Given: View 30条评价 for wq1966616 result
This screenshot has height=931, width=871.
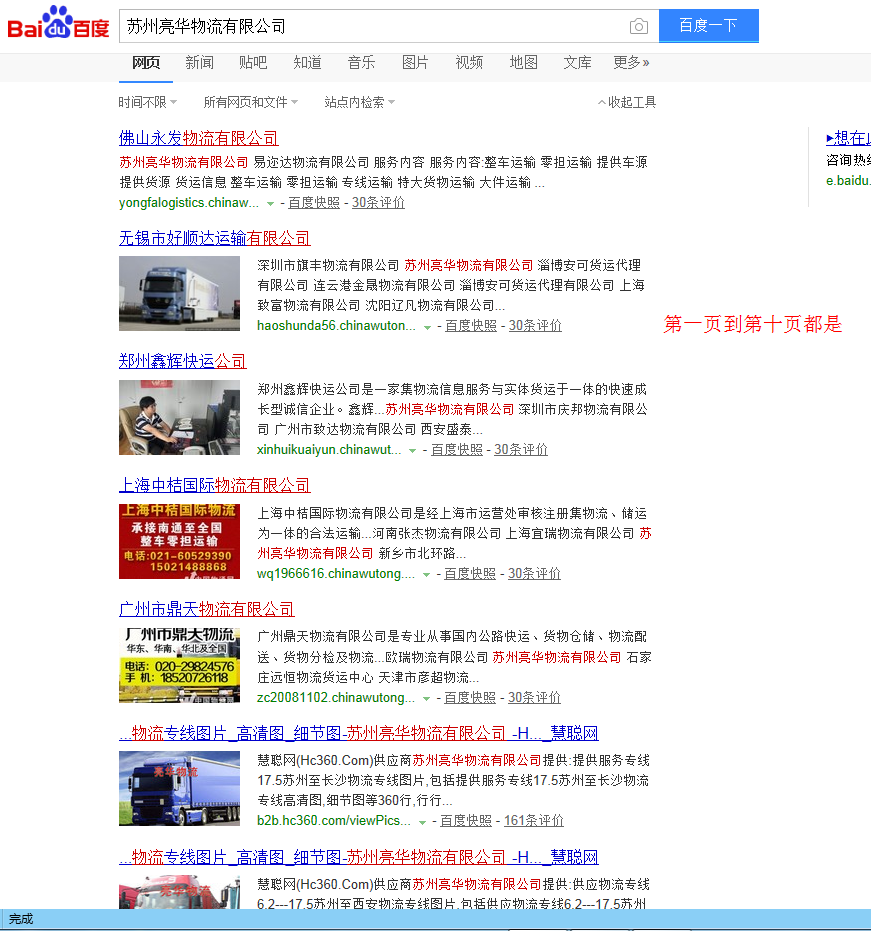Looking at the screenshot, I should click(x=534, y=574).
